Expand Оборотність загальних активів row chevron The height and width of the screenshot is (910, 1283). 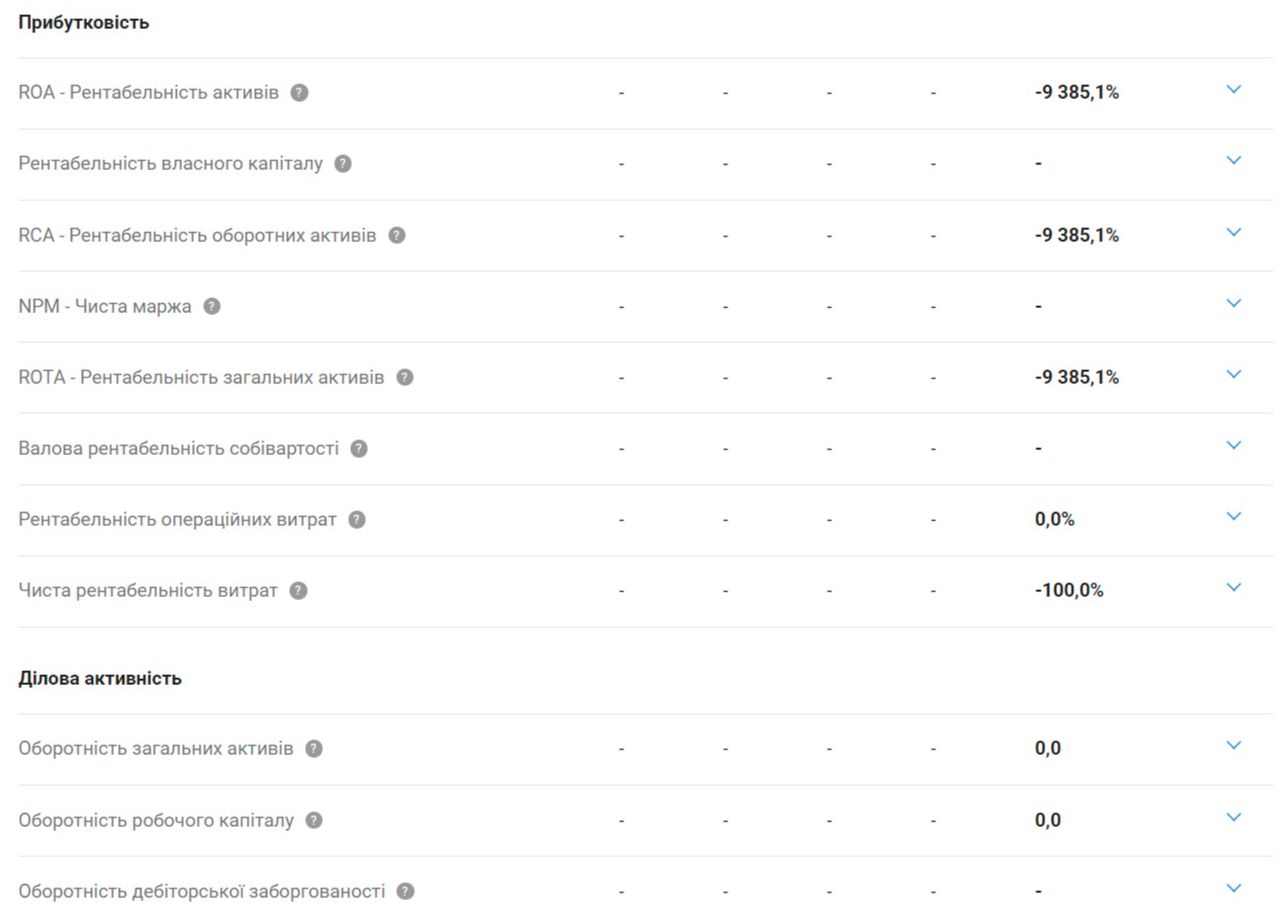point(1233,746)
